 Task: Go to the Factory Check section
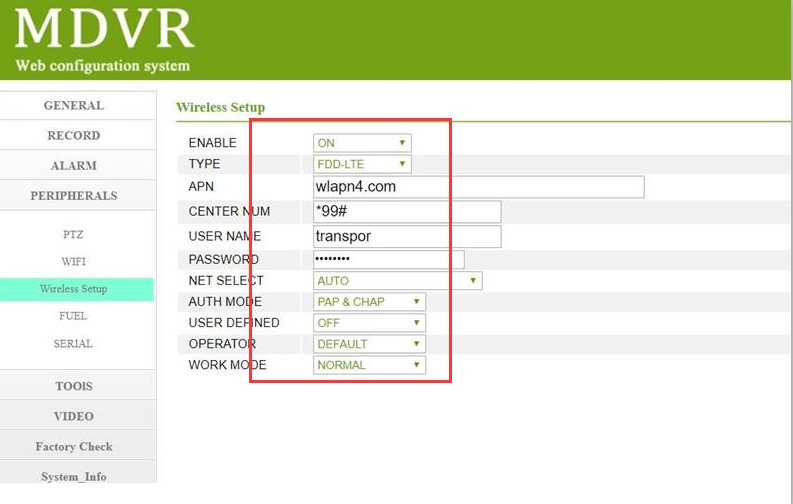[77, 446]
